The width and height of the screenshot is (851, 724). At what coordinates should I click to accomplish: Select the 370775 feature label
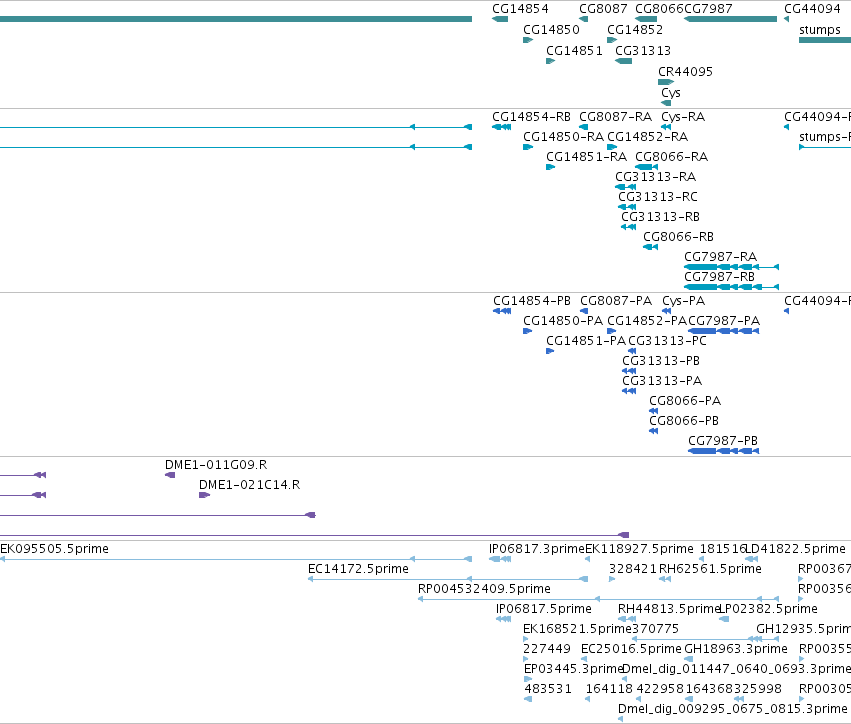click(655, 630)
